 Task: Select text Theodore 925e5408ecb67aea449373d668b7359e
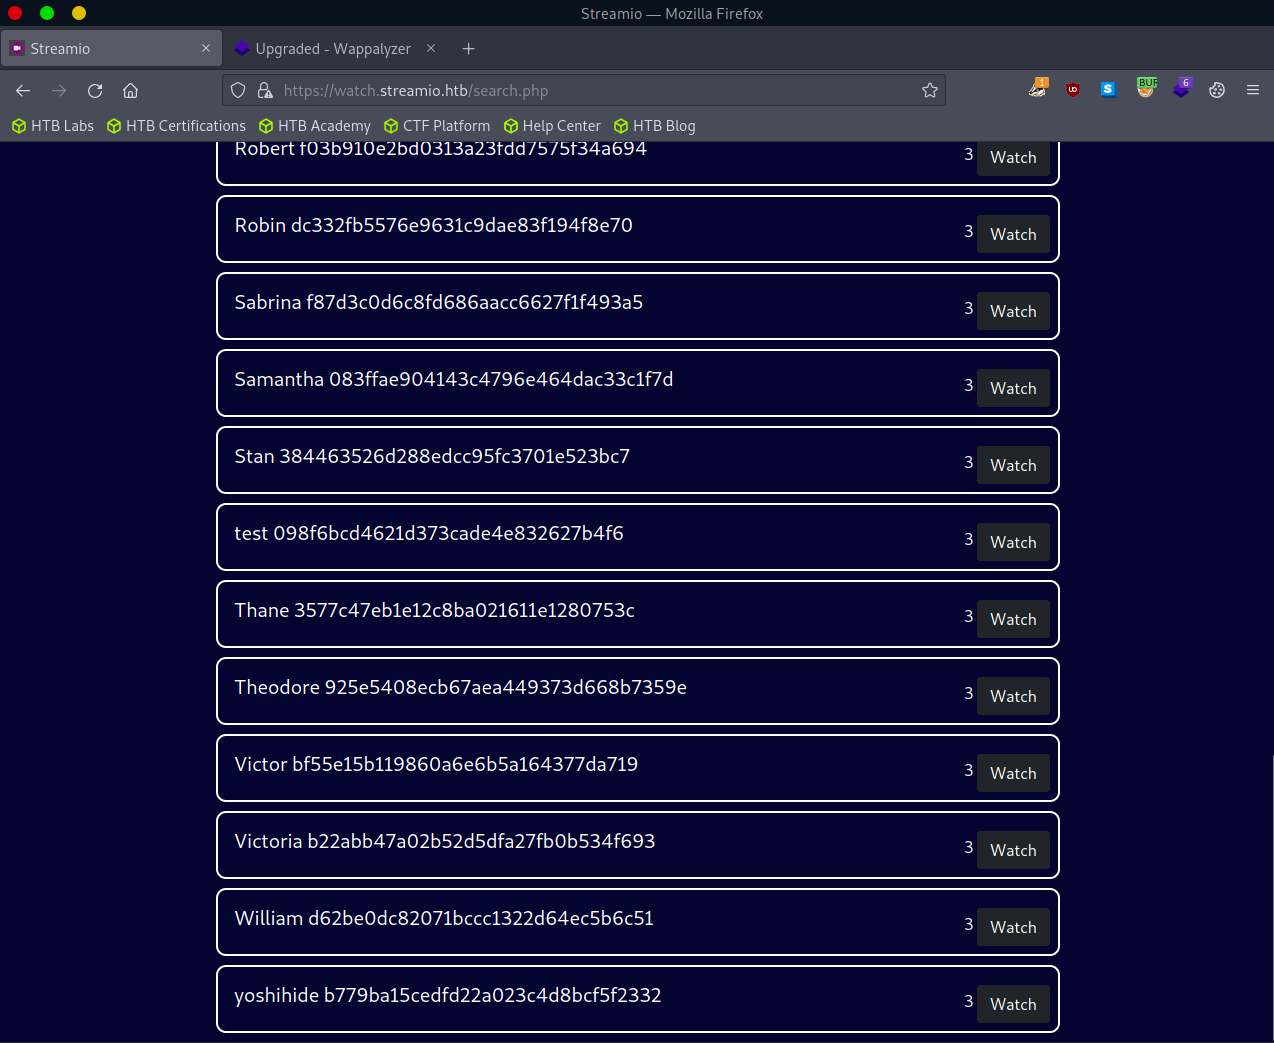pos(460,687)
